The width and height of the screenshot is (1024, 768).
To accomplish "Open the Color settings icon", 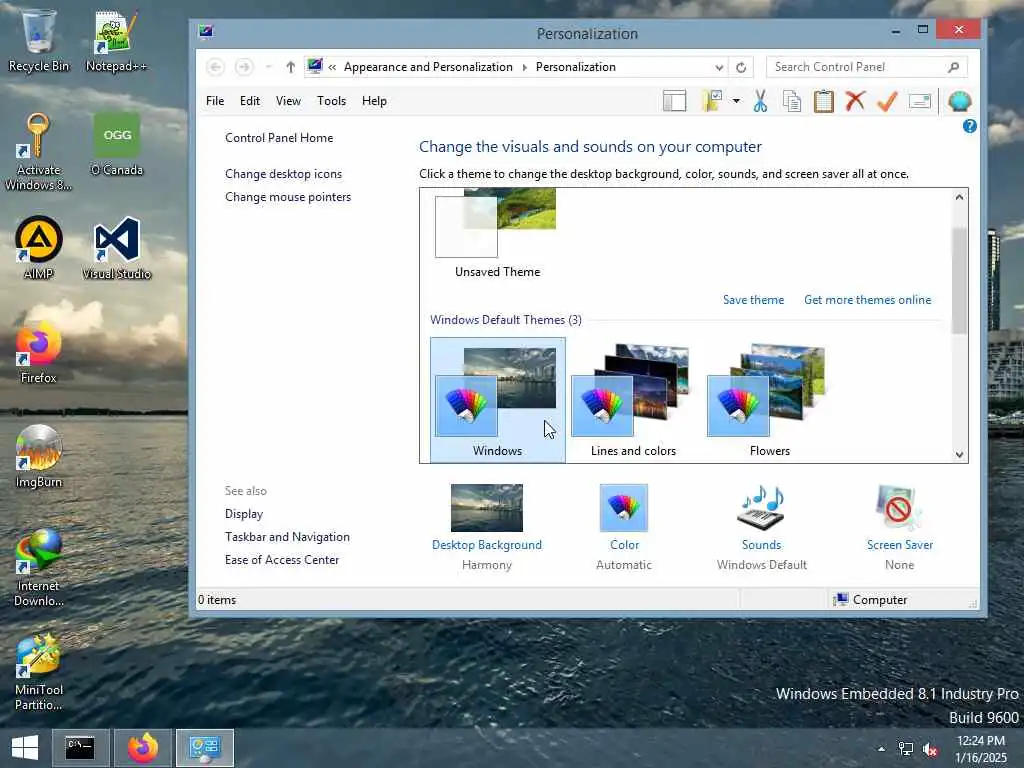I will pyautogui.click(x=624, y=507).
